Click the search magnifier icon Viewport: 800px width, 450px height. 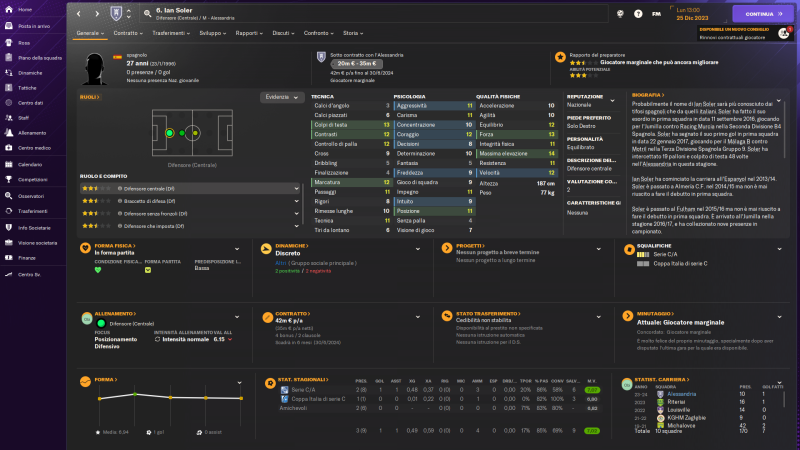[x=147, y=14]
